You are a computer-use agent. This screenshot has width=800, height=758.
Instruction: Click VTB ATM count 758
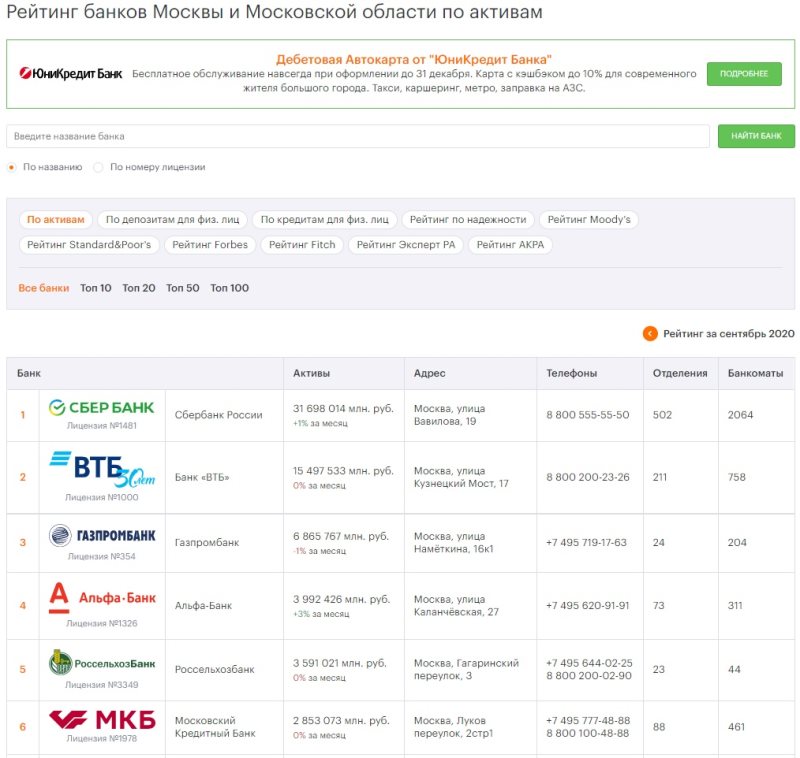[x=737, y=477]
